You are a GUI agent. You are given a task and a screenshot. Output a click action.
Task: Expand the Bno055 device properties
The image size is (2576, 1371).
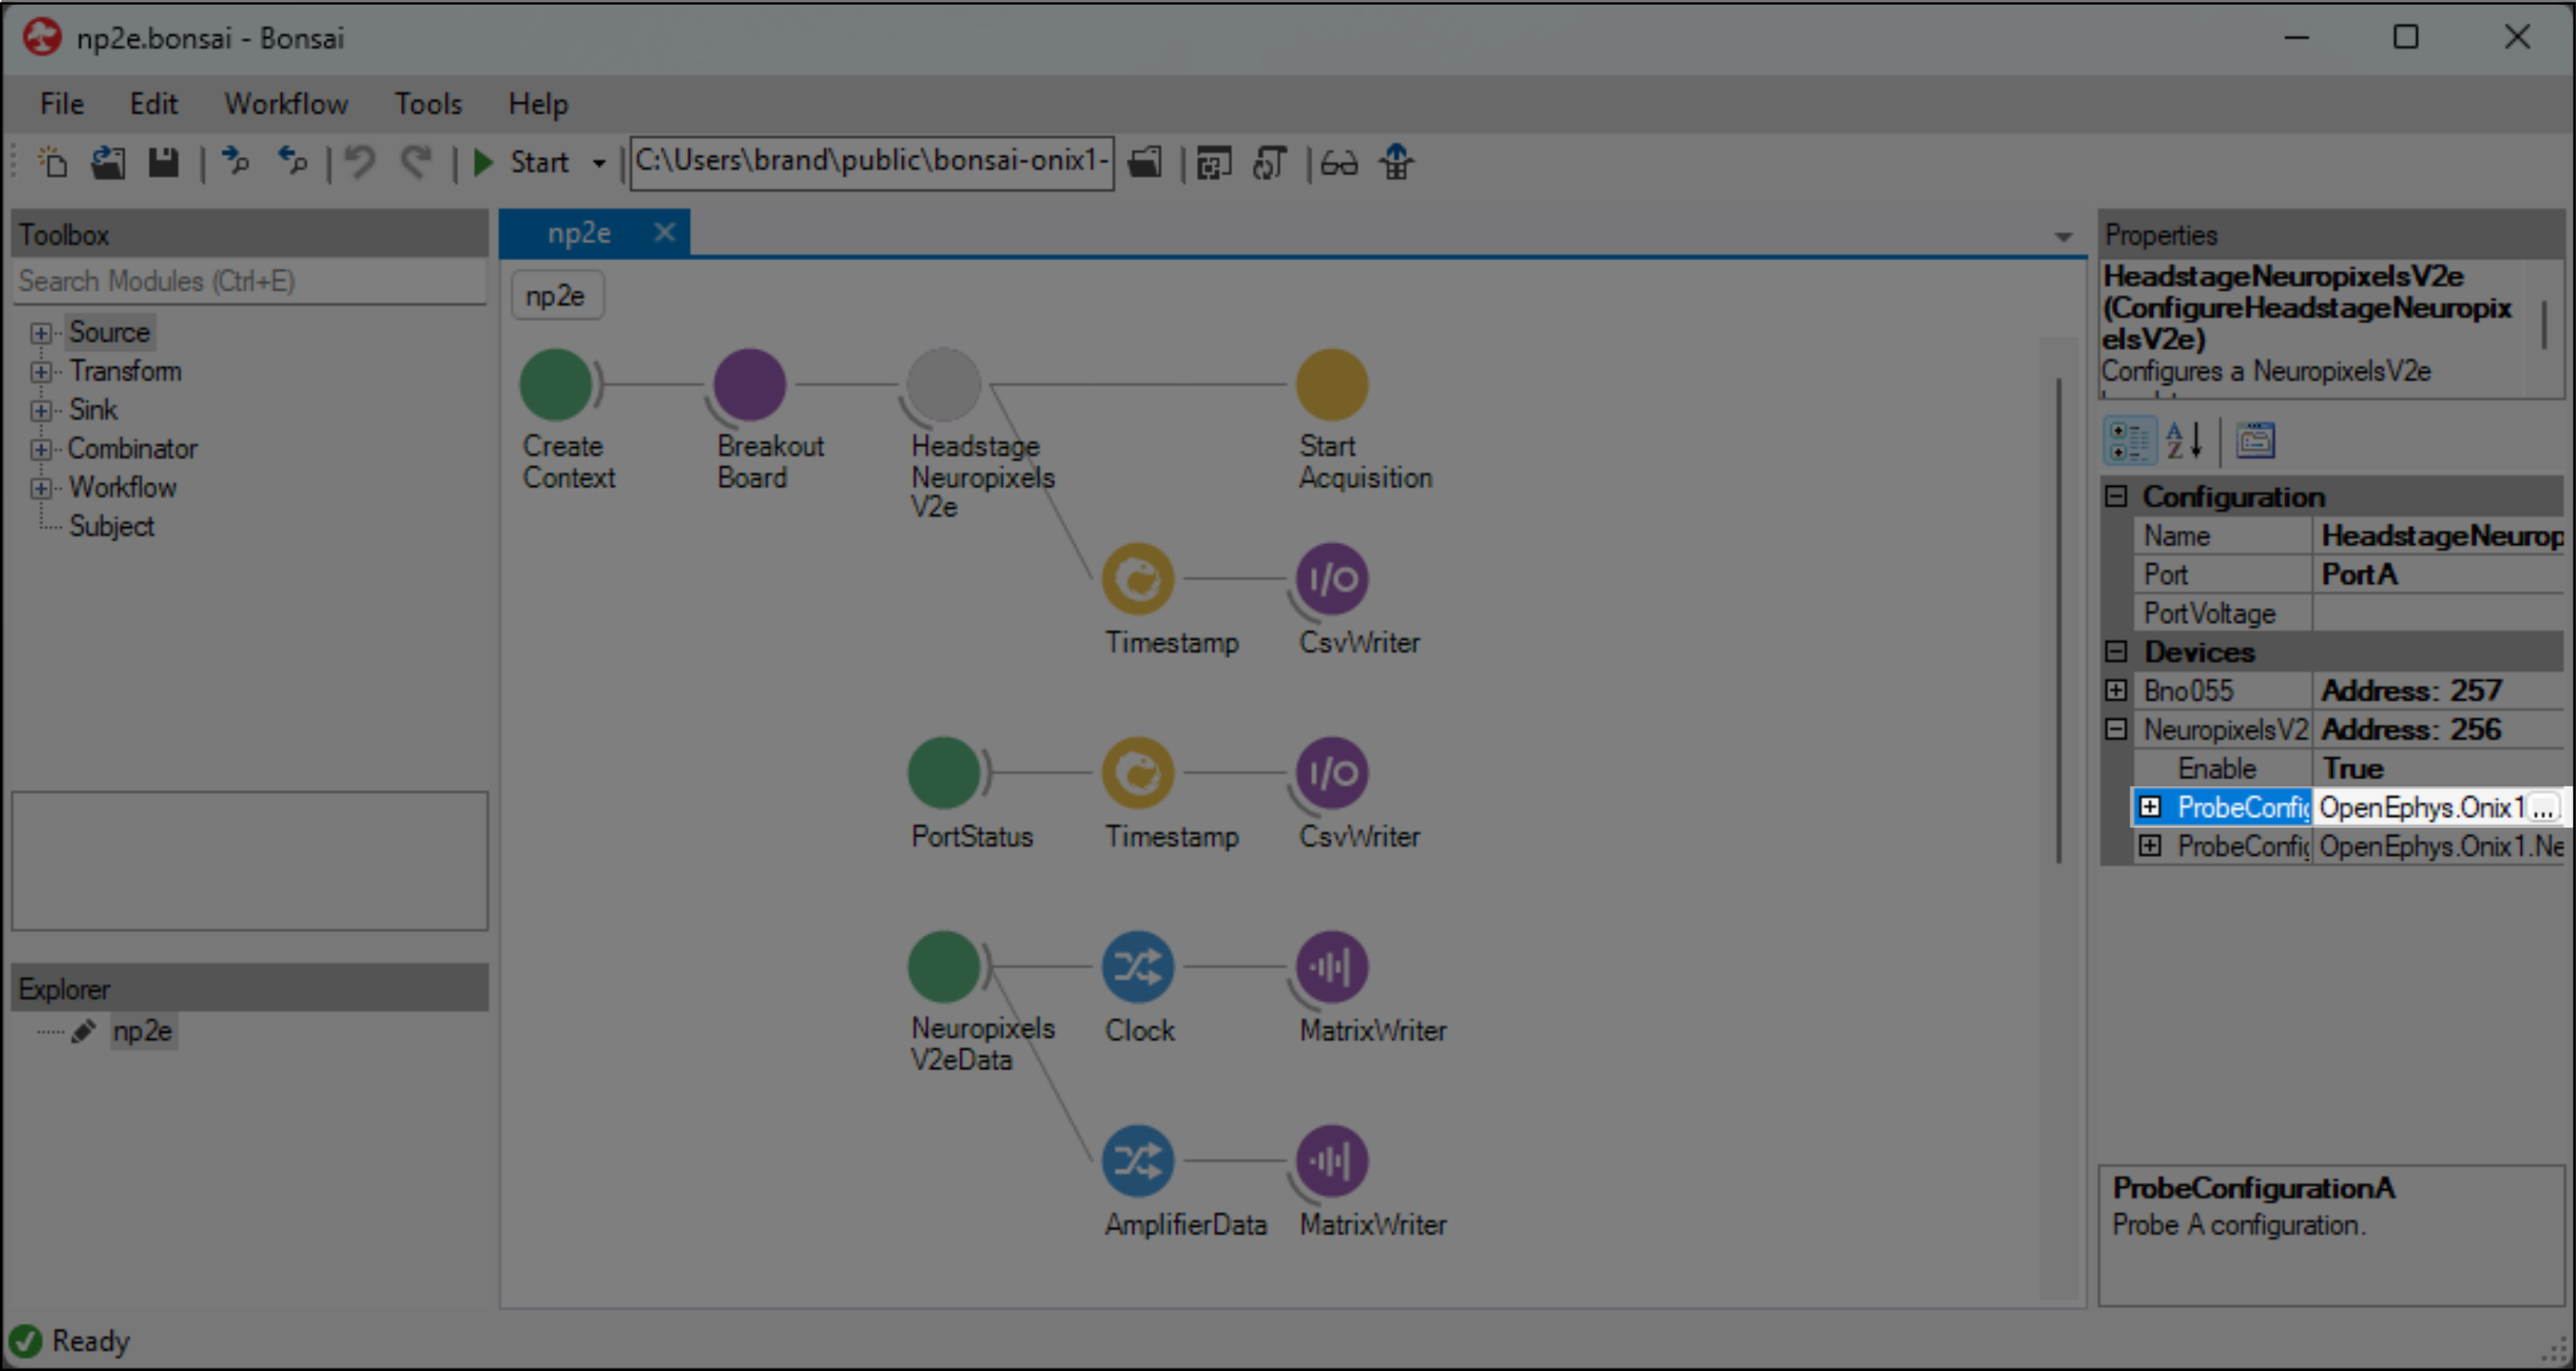pos(2115,691)
